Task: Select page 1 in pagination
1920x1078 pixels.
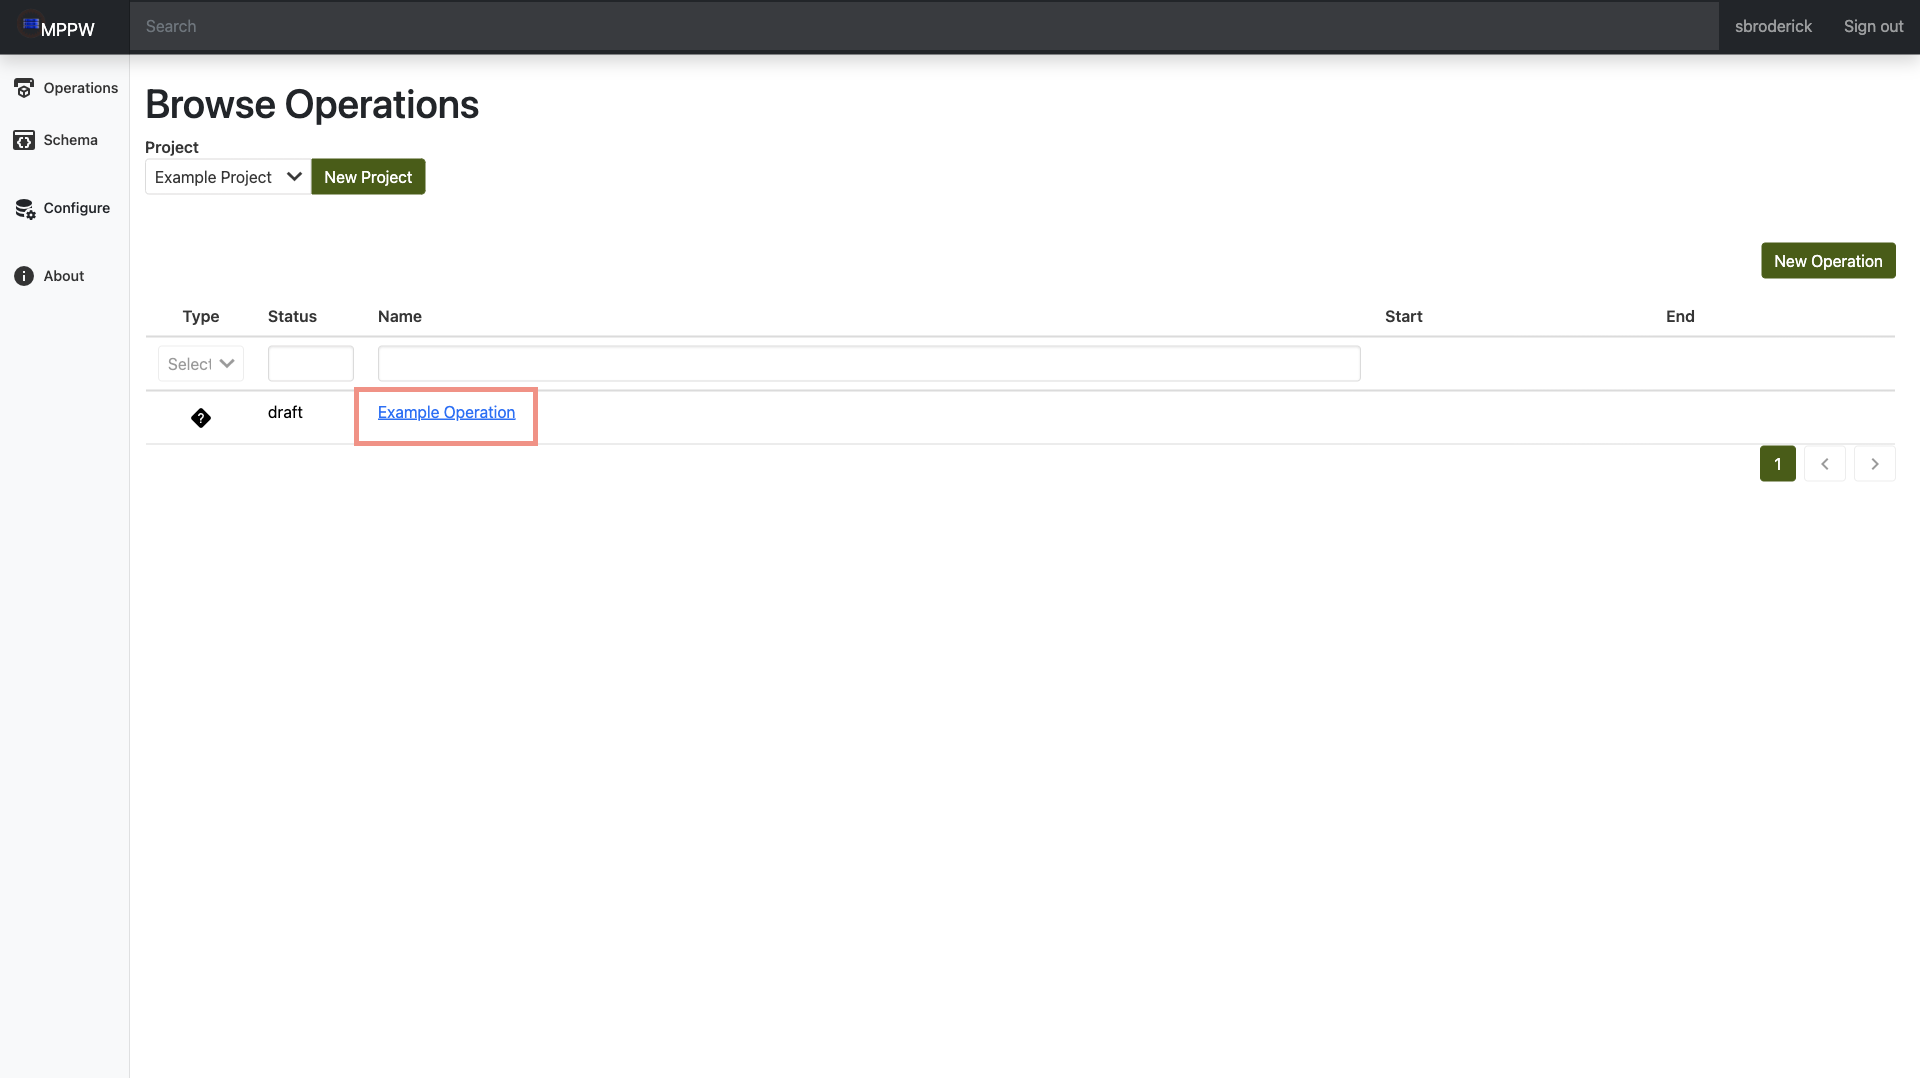Action: coord(1778,464)
